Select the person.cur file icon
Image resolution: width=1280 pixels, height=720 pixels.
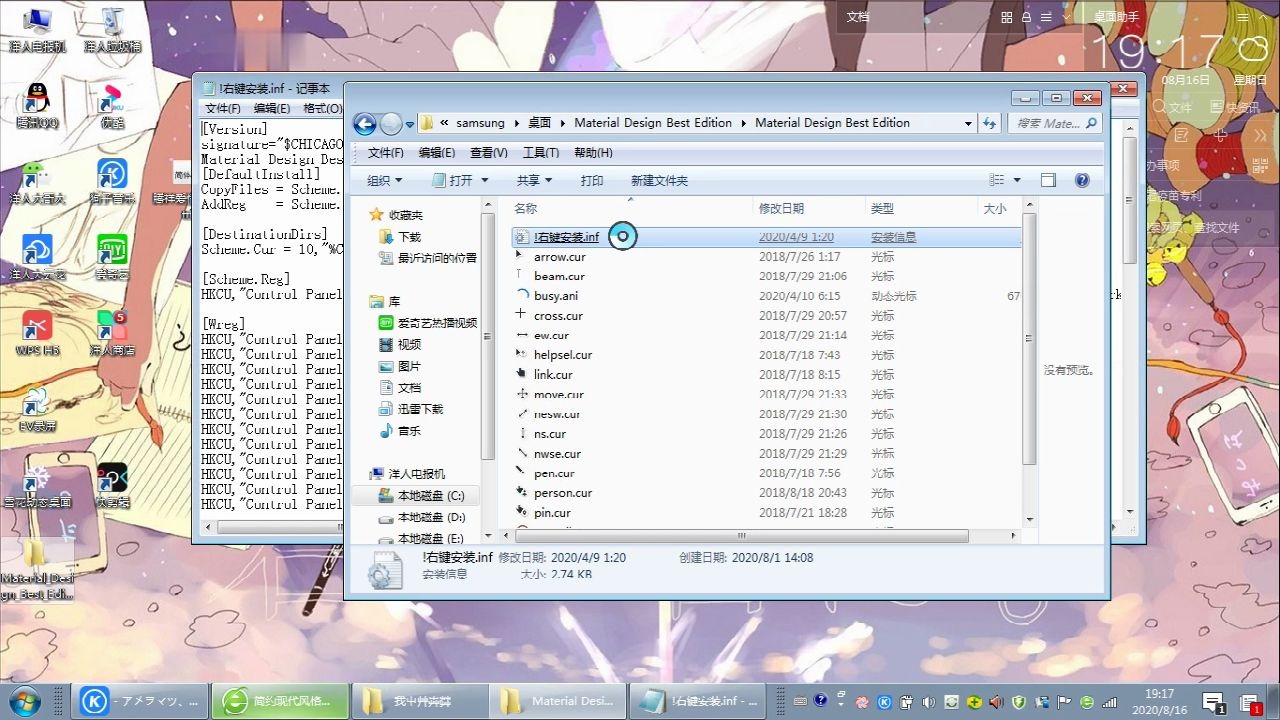(520, 493)
